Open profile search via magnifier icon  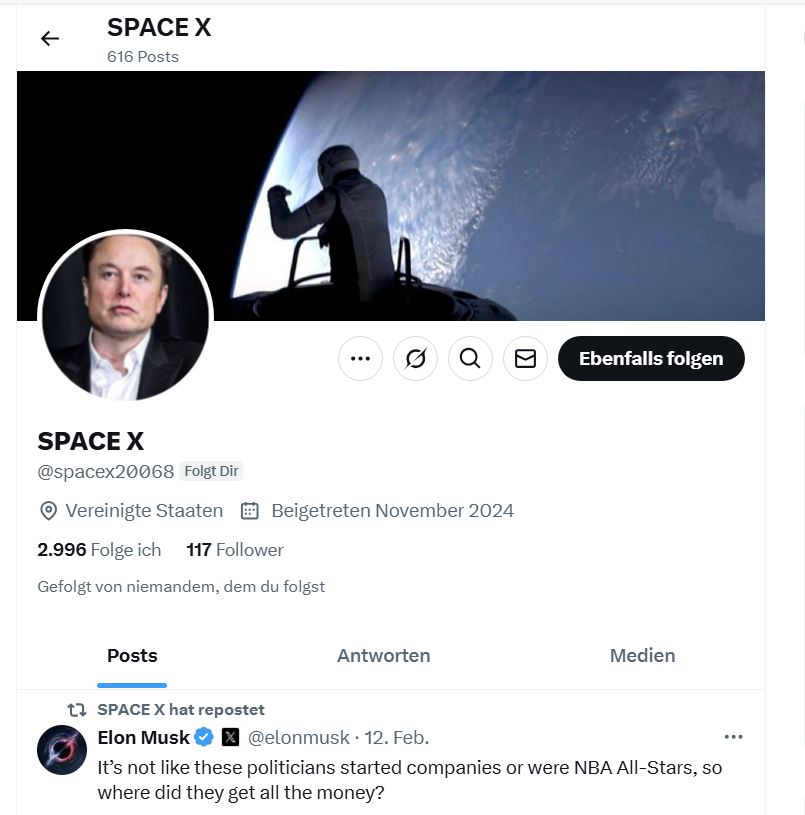tap(470, 358)
